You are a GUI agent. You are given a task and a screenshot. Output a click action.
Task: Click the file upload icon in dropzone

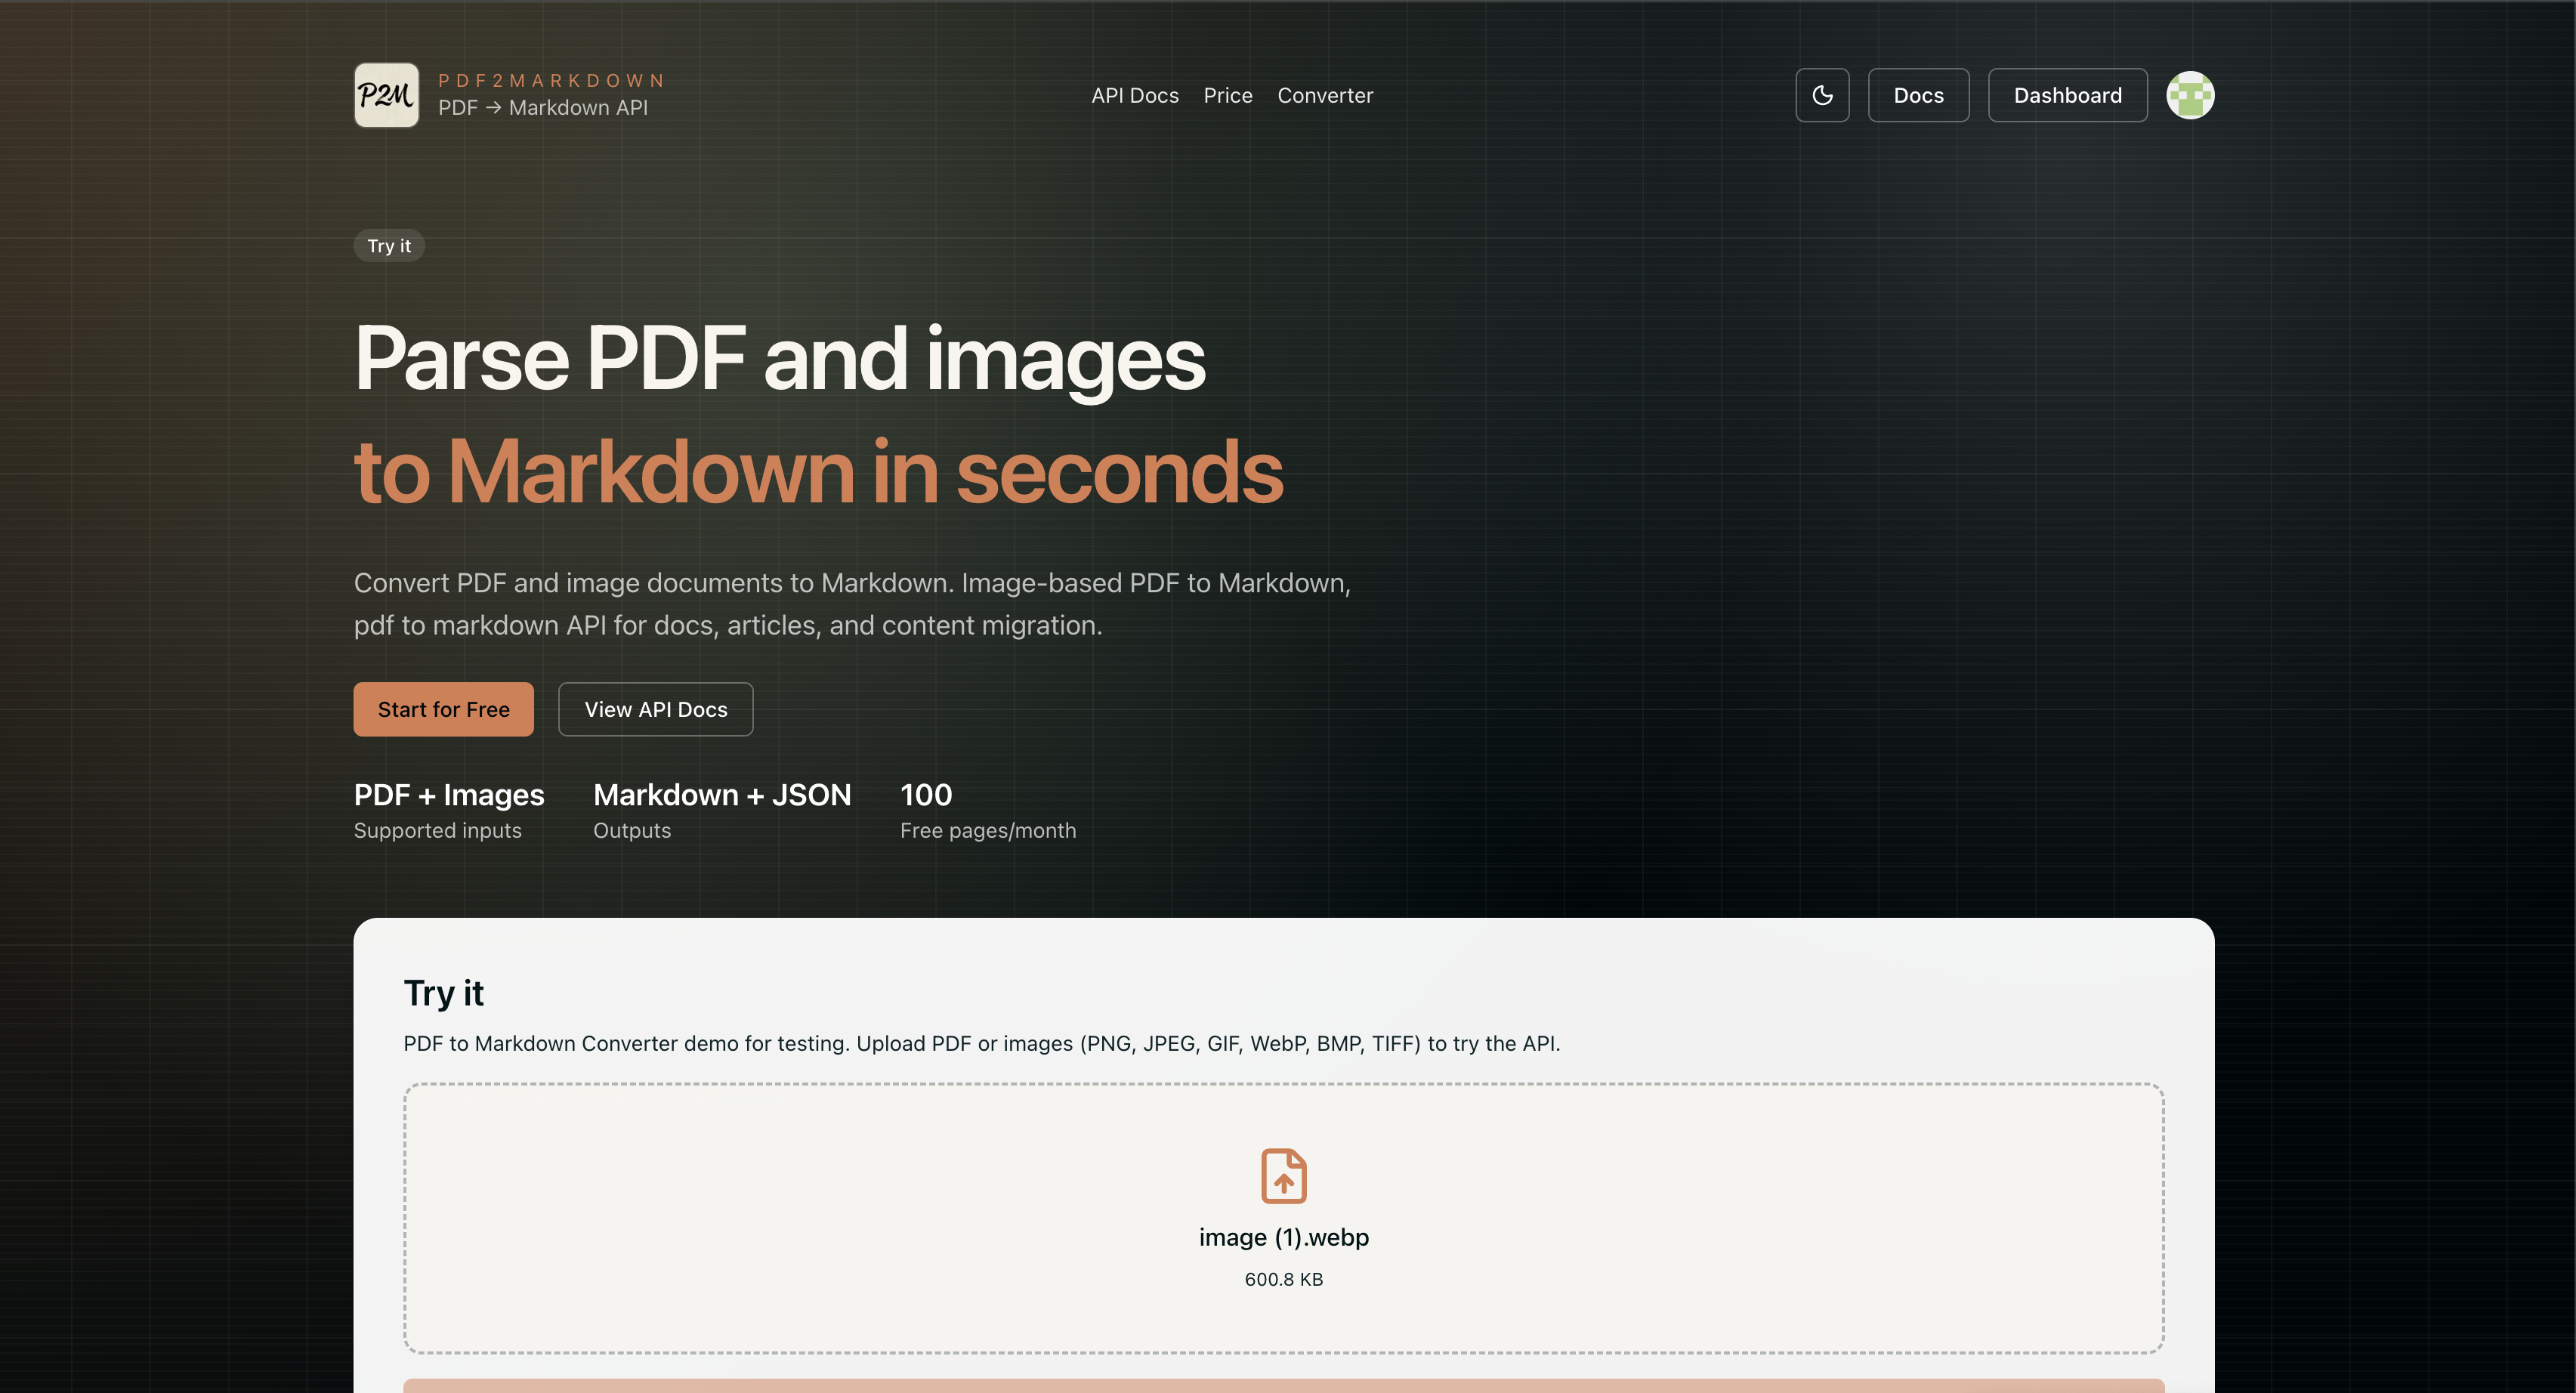[x=1284, y=1176]
